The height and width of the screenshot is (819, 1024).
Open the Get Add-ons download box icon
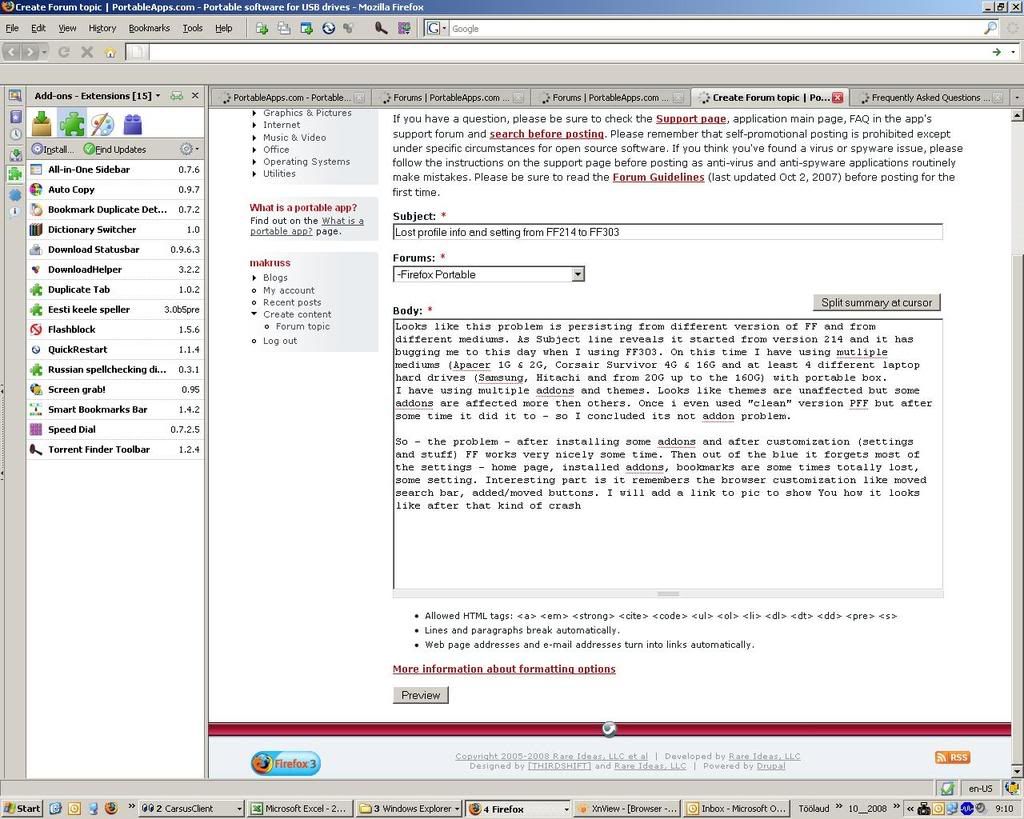click(x=42, y=123)
